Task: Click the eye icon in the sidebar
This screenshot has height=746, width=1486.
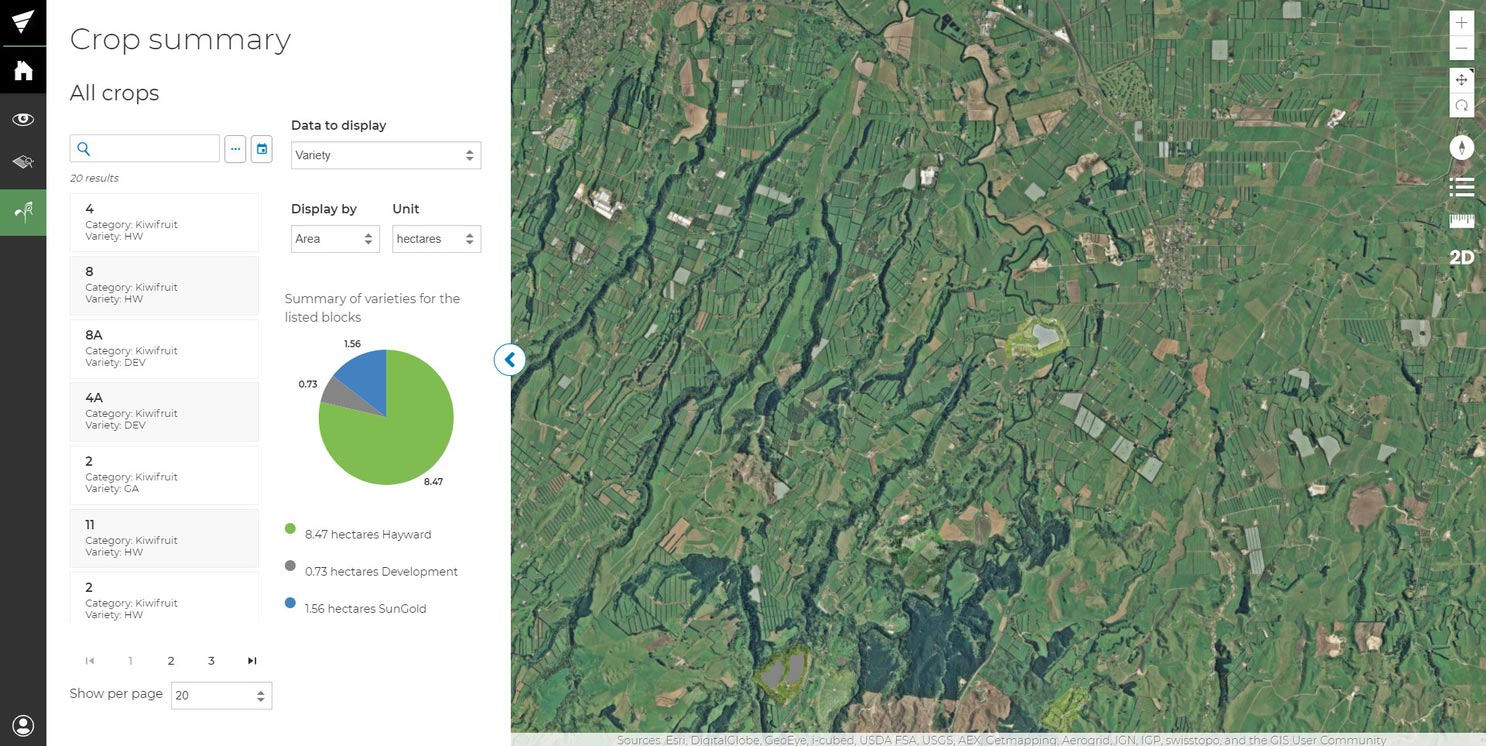Action: tap(23, 119)
